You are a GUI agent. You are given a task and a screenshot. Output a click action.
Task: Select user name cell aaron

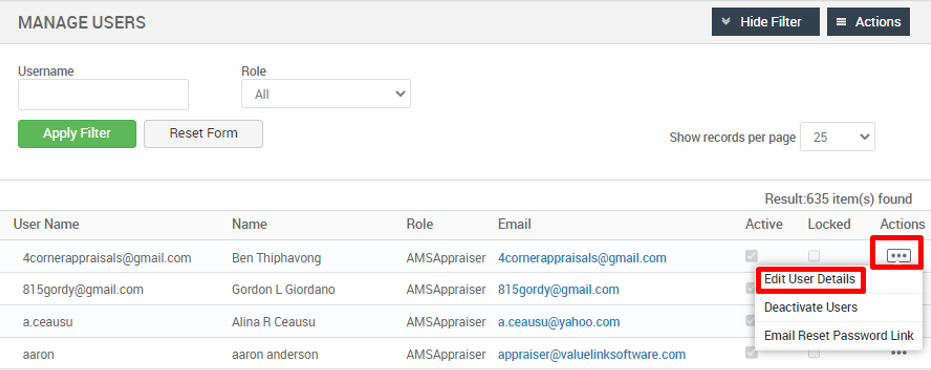coord(39,355)
